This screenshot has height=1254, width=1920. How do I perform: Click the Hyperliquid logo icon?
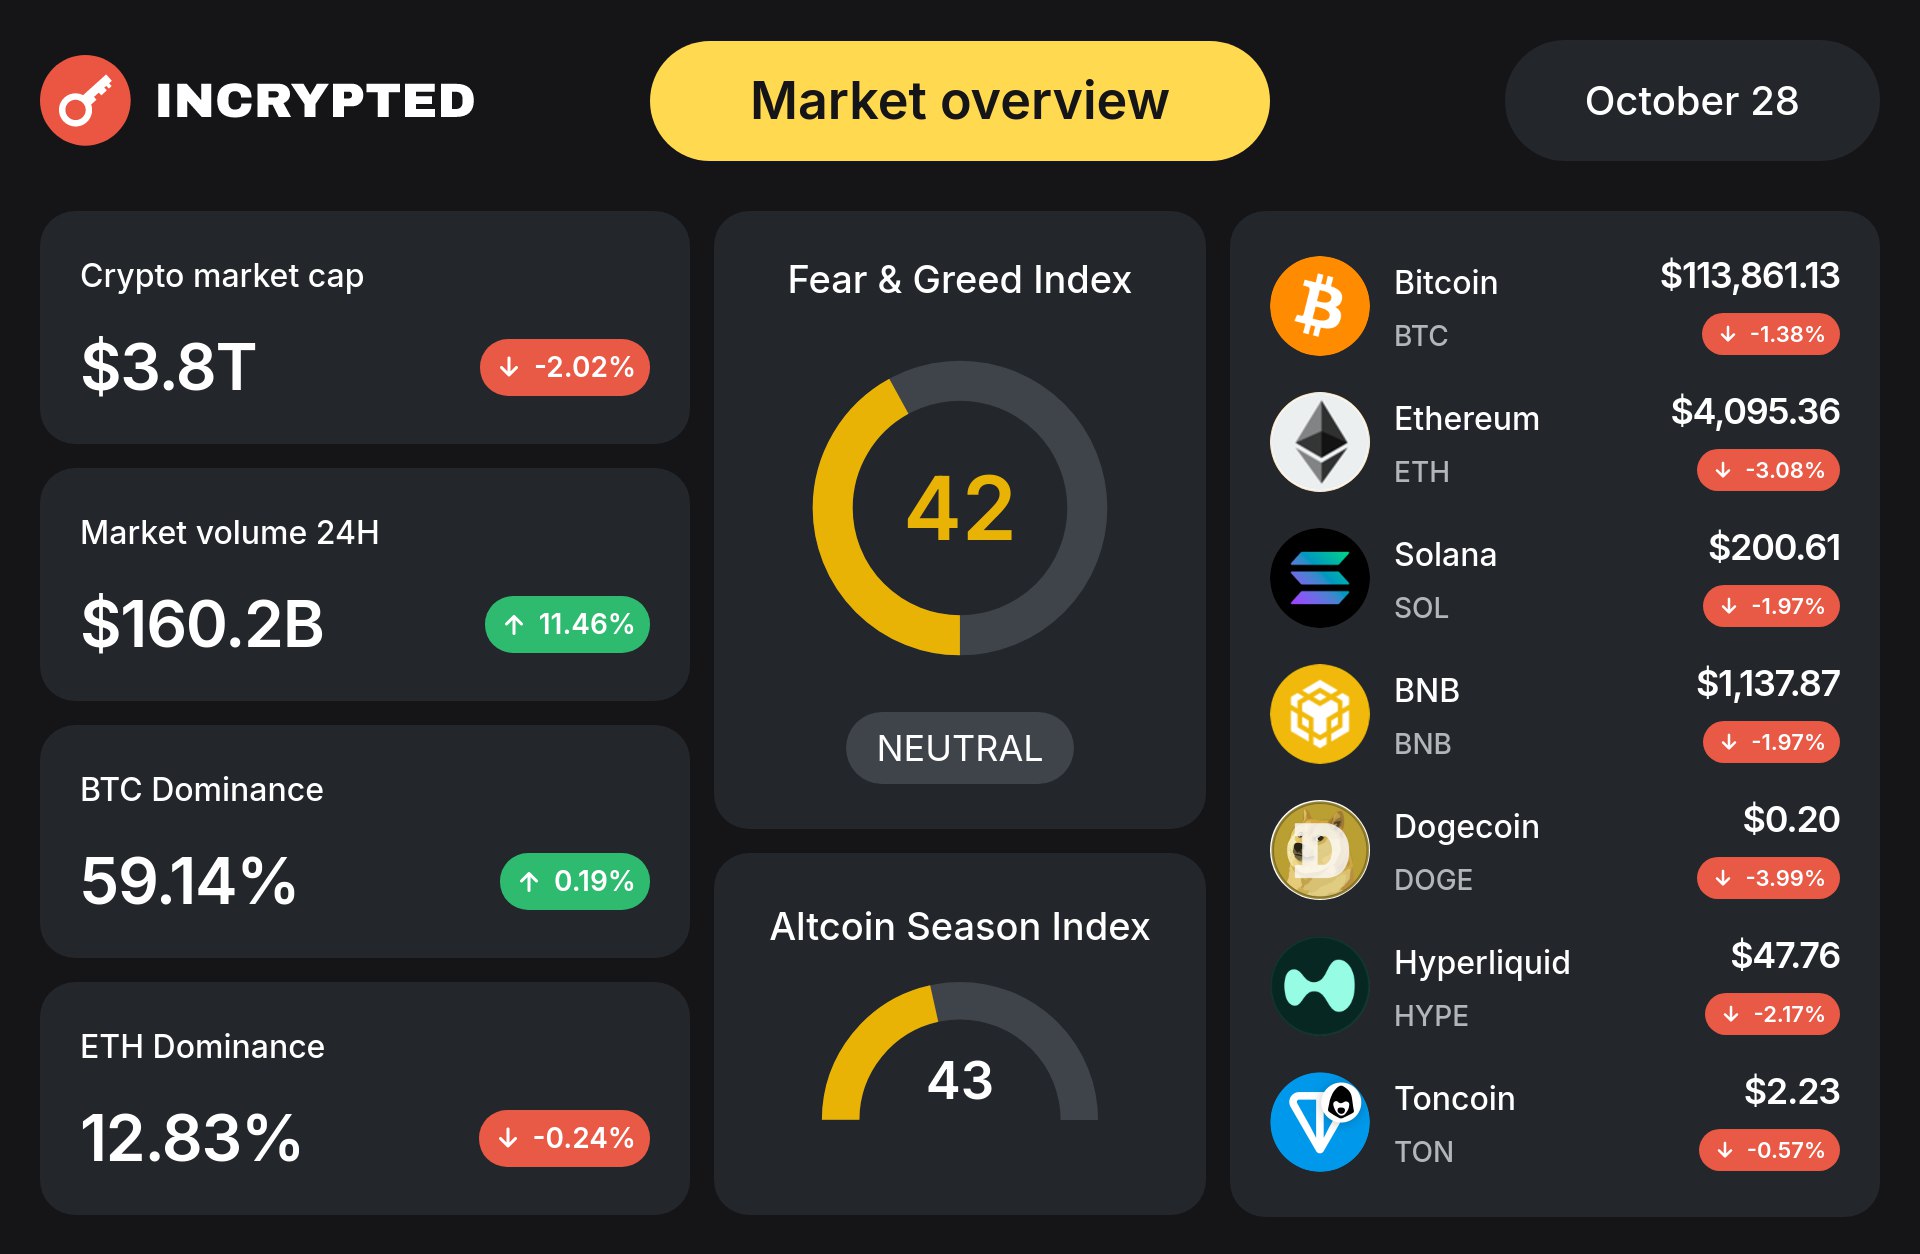[x=1319, y=986]
